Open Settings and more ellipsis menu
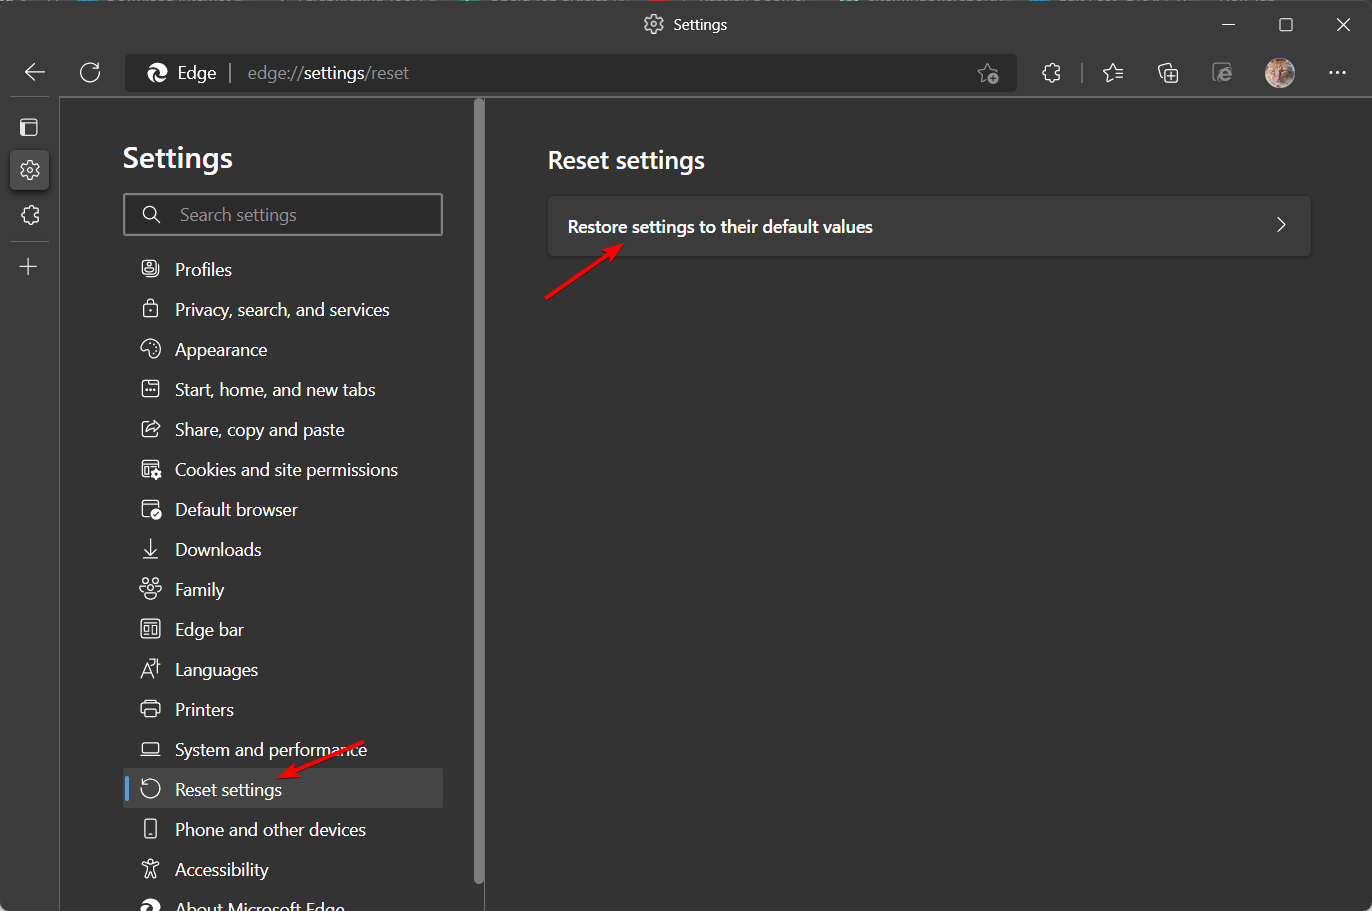This screenshot has width=1372, height=911. pyautogui.click(x=1338, y=72)
